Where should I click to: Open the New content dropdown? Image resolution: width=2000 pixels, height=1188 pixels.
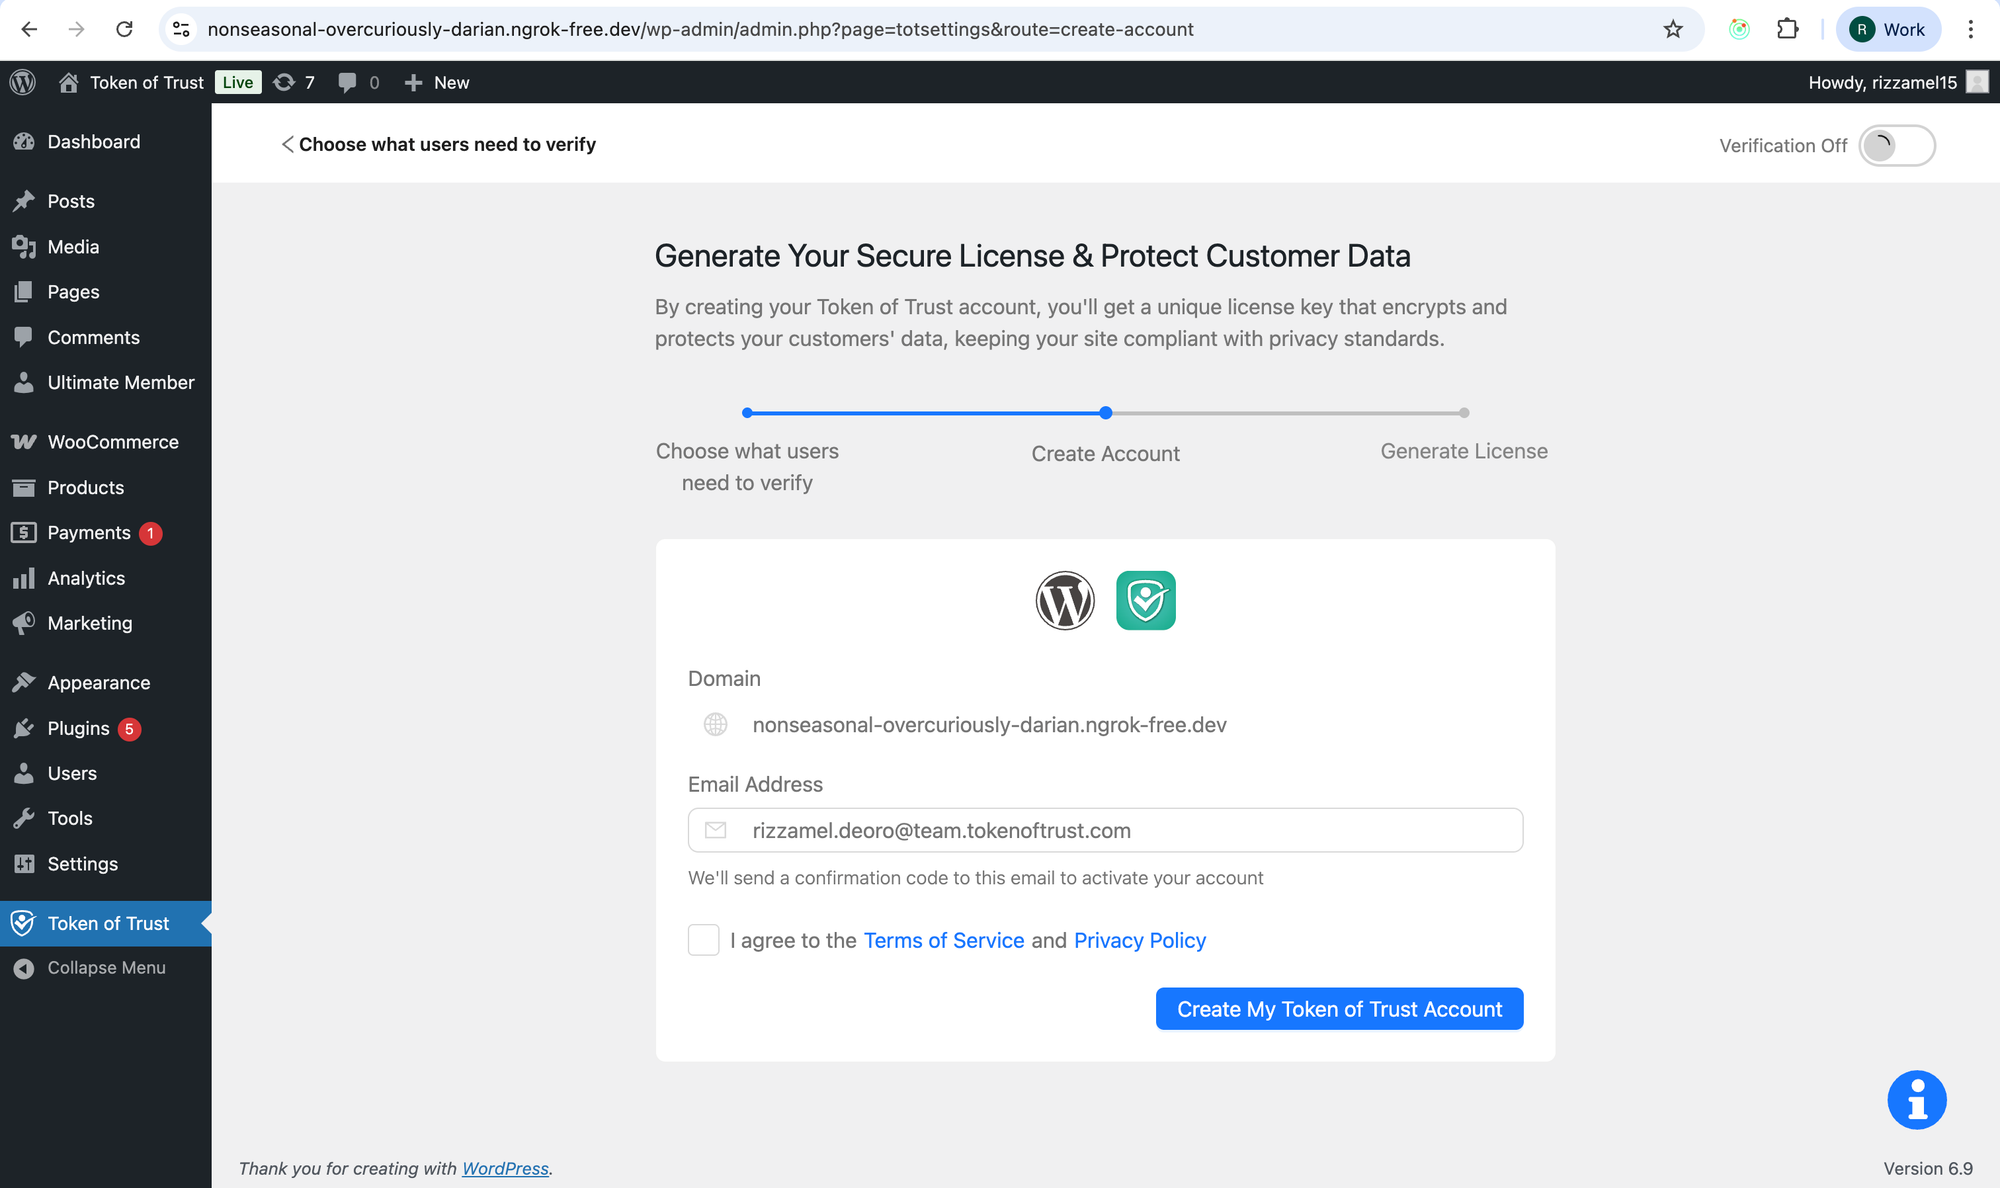437,82
